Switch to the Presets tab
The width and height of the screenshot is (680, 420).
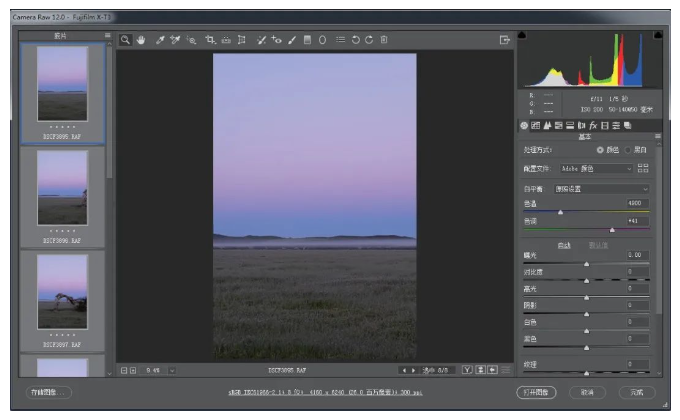(616, 125)
